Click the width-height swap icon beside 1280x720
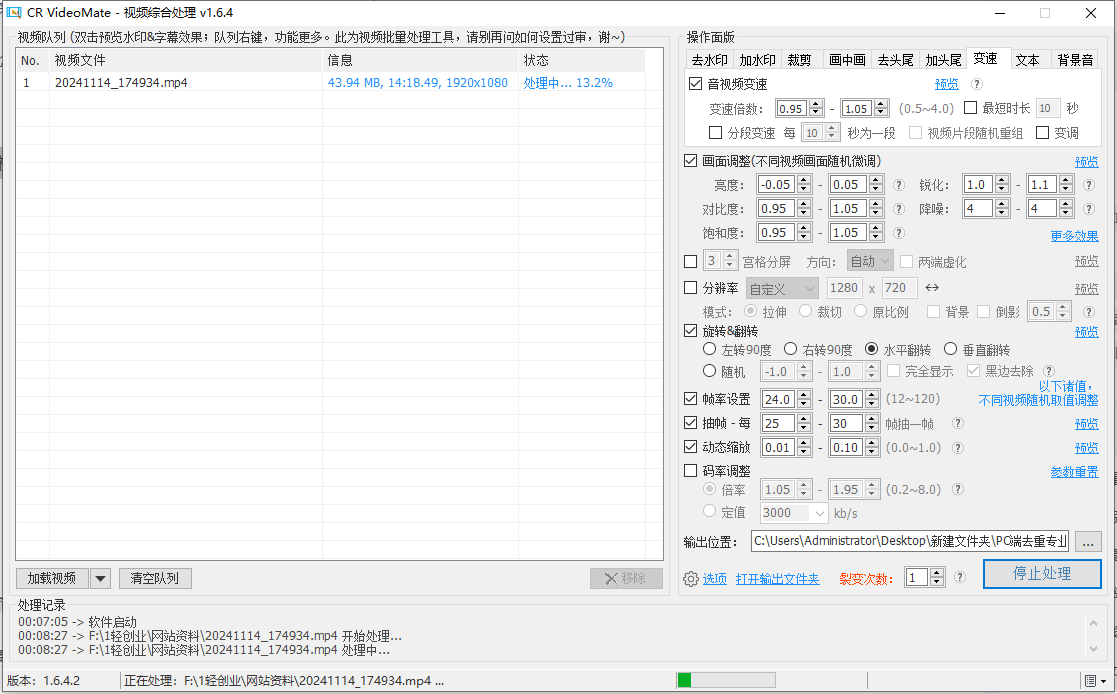1117x694 pixels. point(933,287)
